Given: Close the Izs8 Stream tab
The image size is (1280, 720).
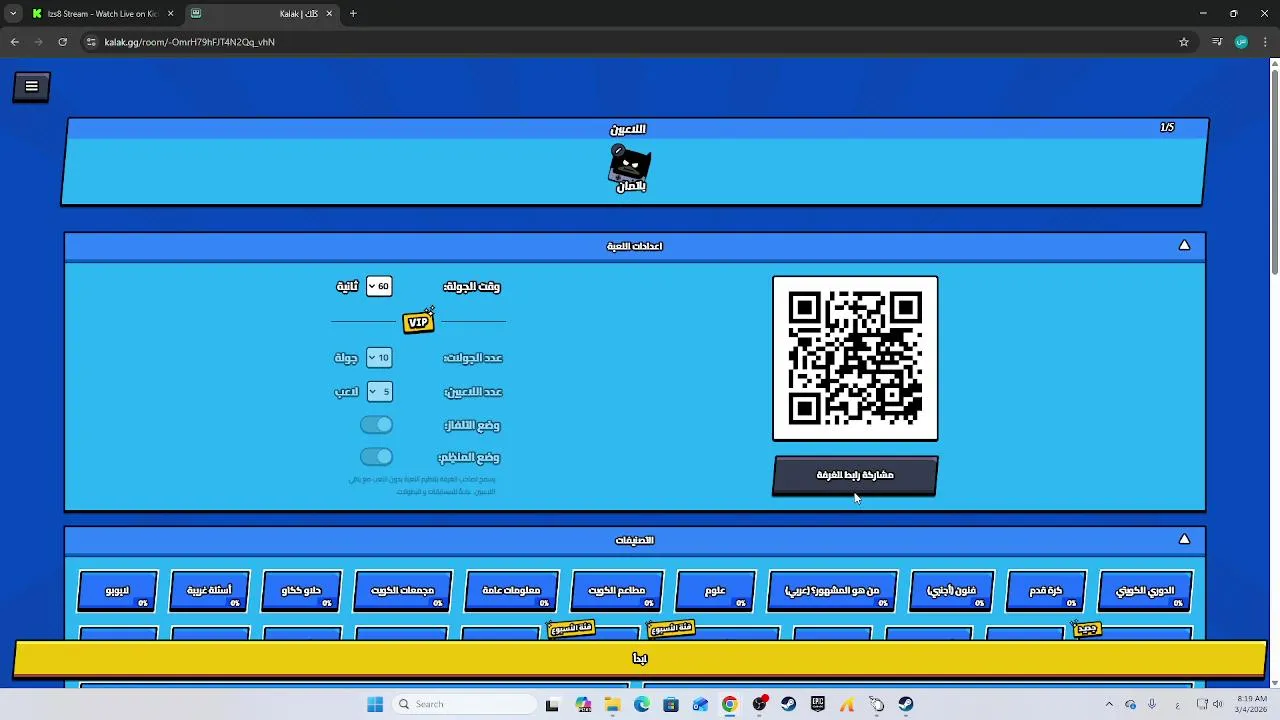Looking at the screenshot, I should (x=170, y=14).
